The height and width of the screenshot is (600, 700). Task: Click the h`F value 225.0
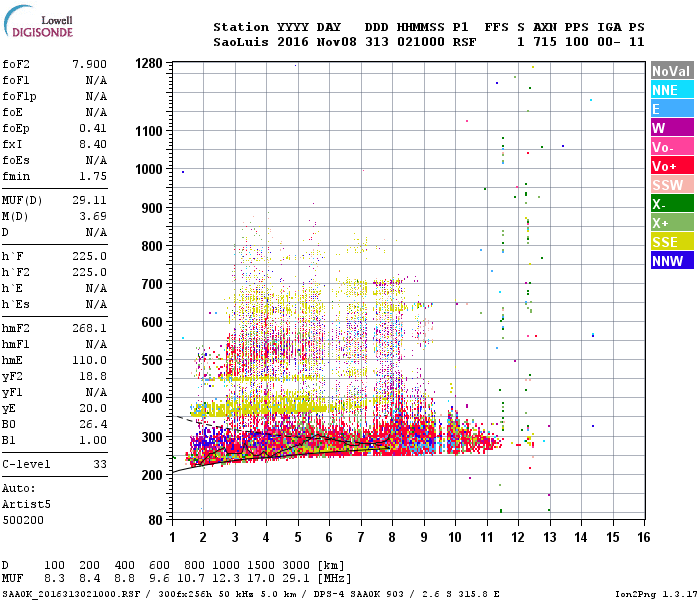point(89,256)
